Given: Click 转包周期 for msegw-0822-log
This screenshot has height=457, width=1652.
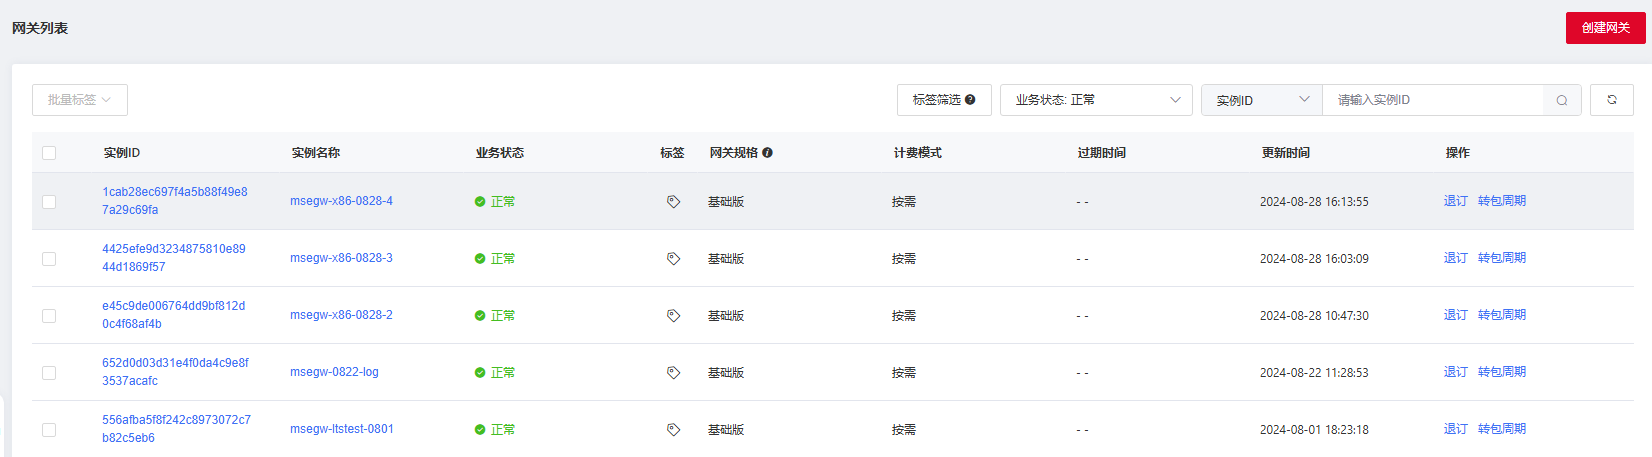Looking at the screenshot, I should [x=1502, y=372].
